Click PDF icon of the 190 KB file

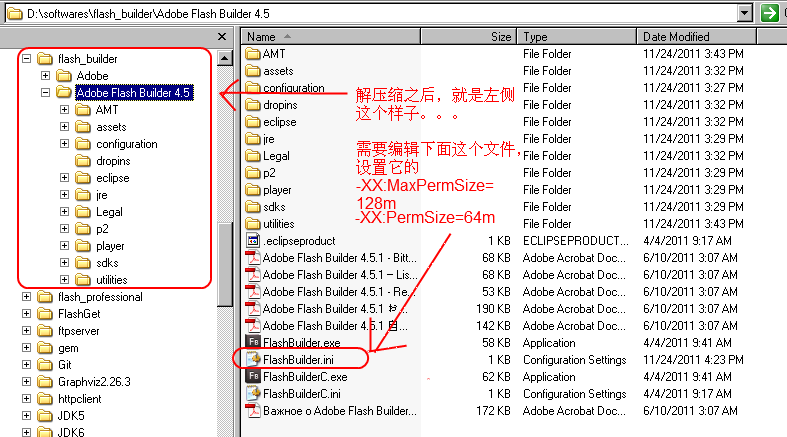click(x=253, y=309)
